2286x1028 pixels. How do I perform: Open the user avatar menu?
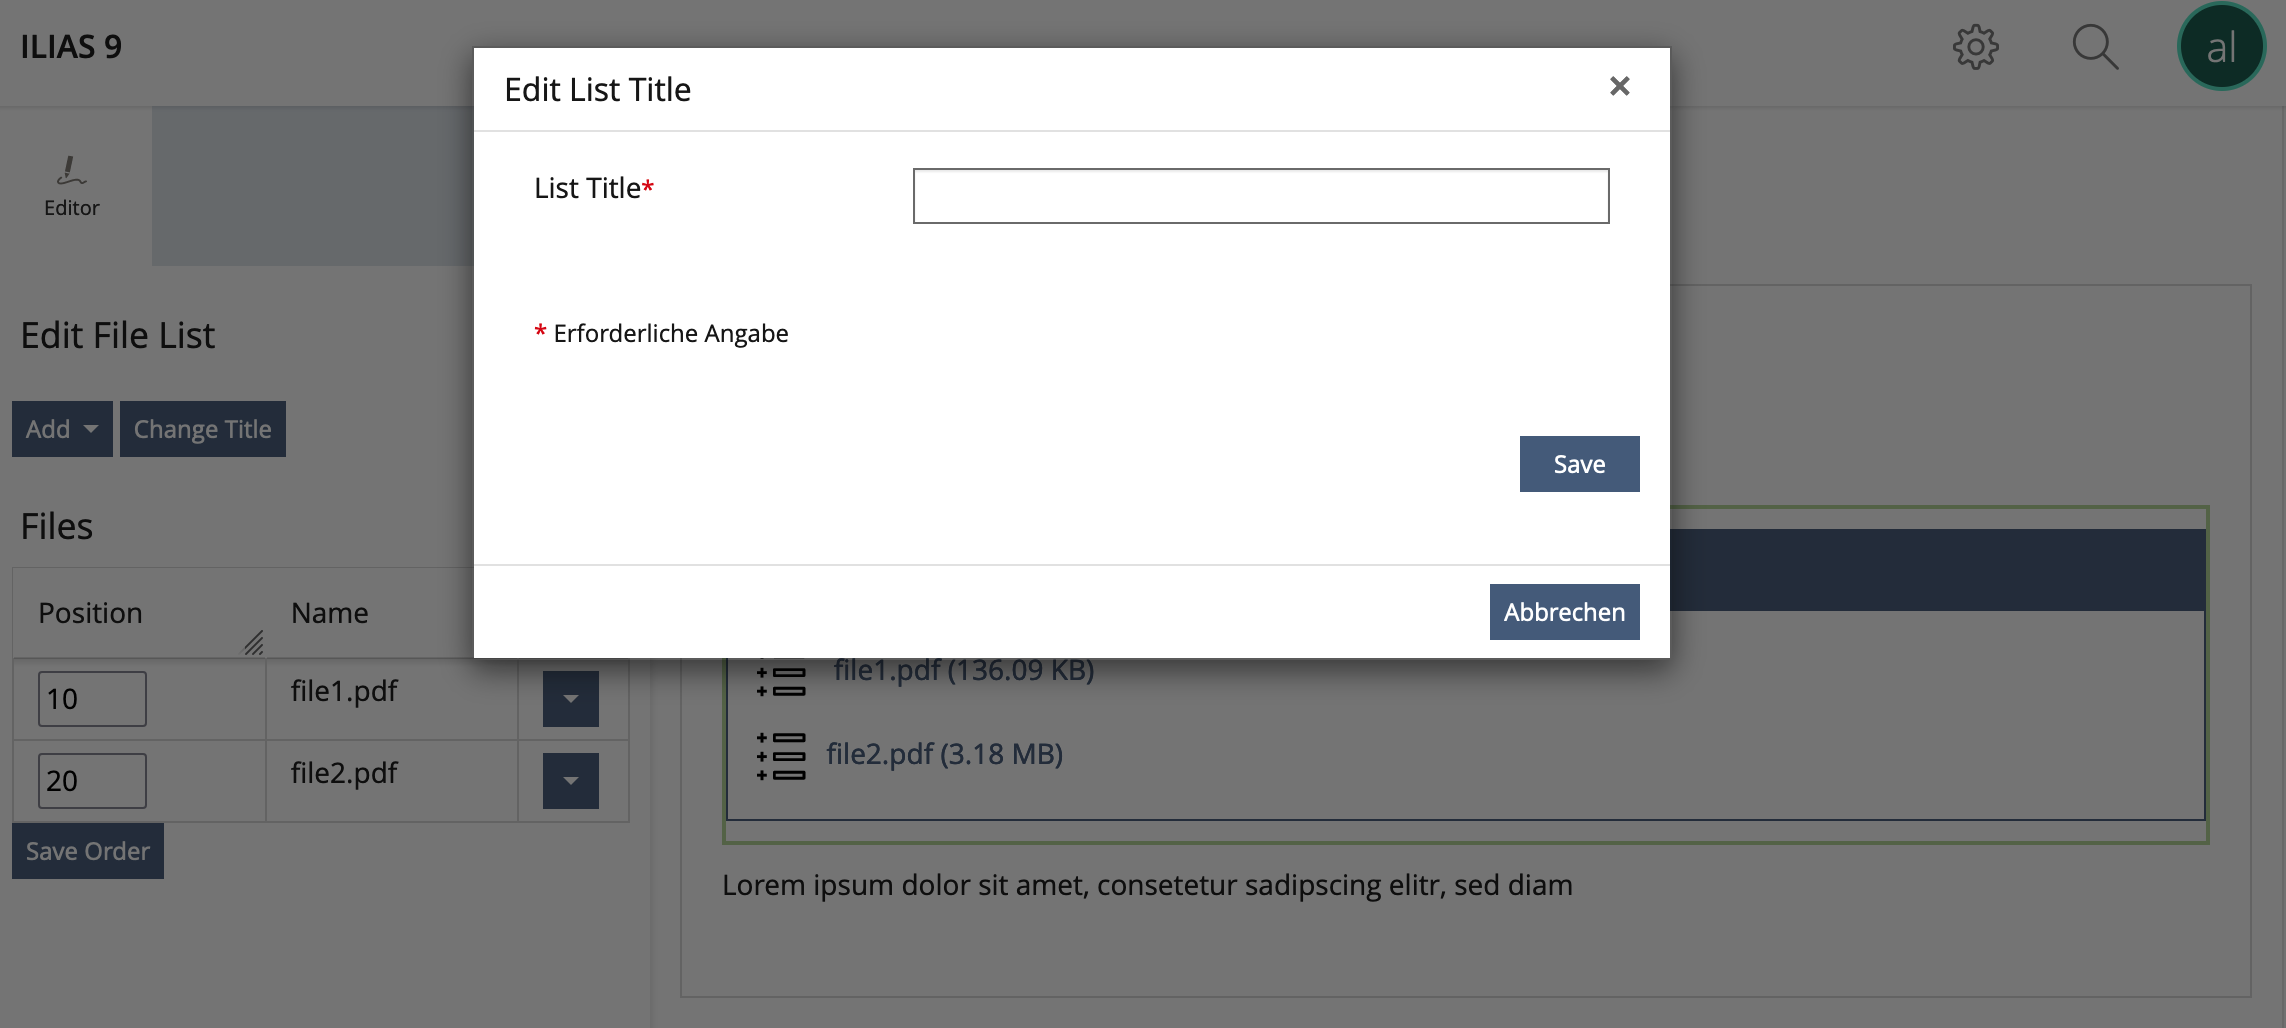tap(2221, 47)
